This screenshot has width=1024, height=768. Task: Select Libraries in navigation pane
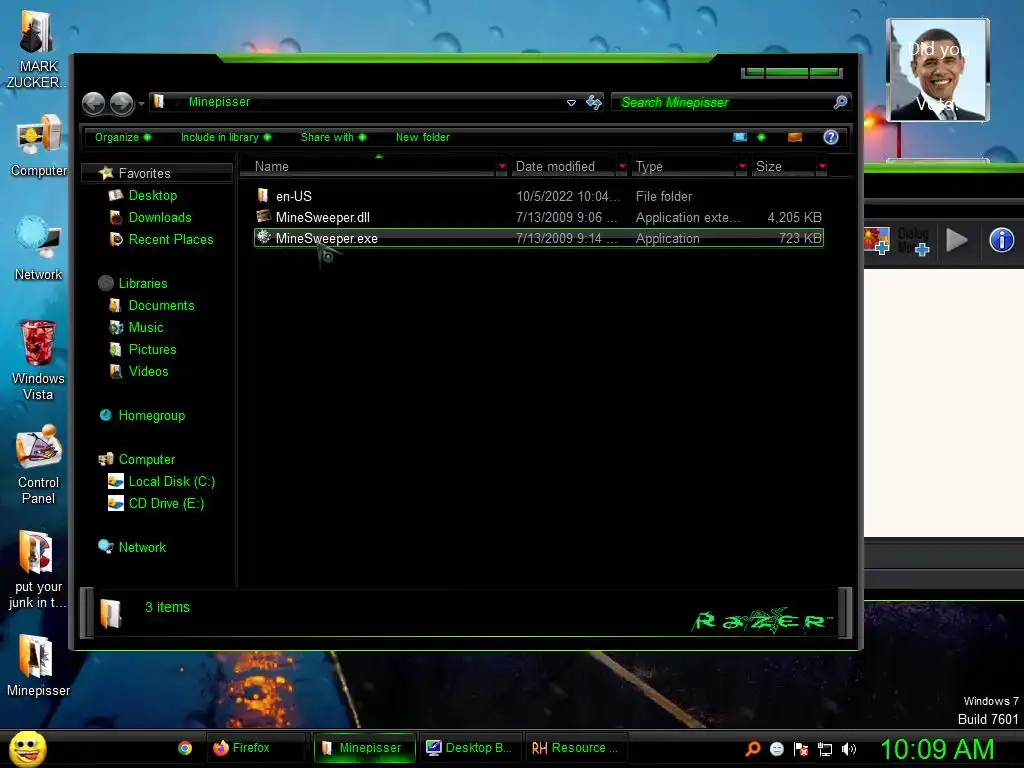pyautogui.click(x=142, y=283)
